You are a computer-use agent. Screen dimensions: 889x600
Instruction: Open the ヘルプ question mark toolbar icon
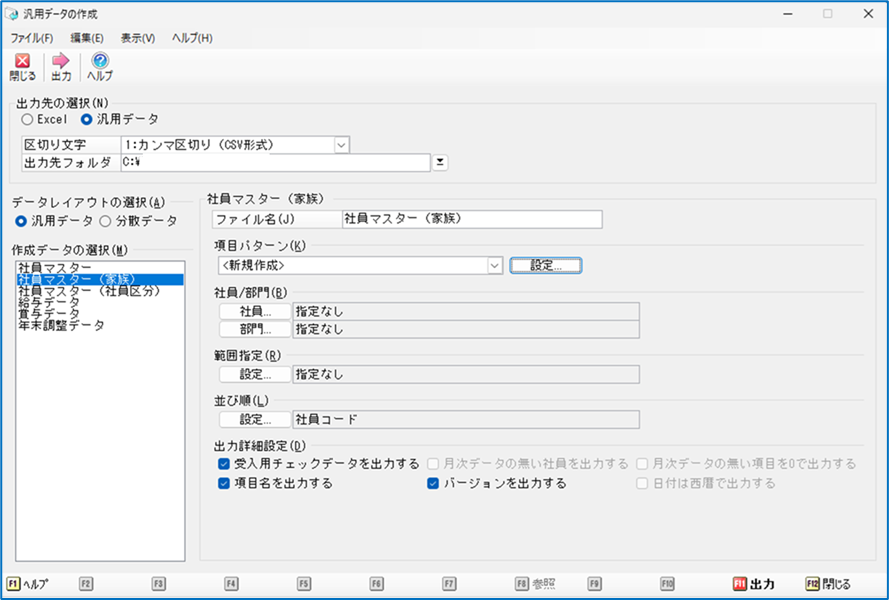click(x=100, y=62)
